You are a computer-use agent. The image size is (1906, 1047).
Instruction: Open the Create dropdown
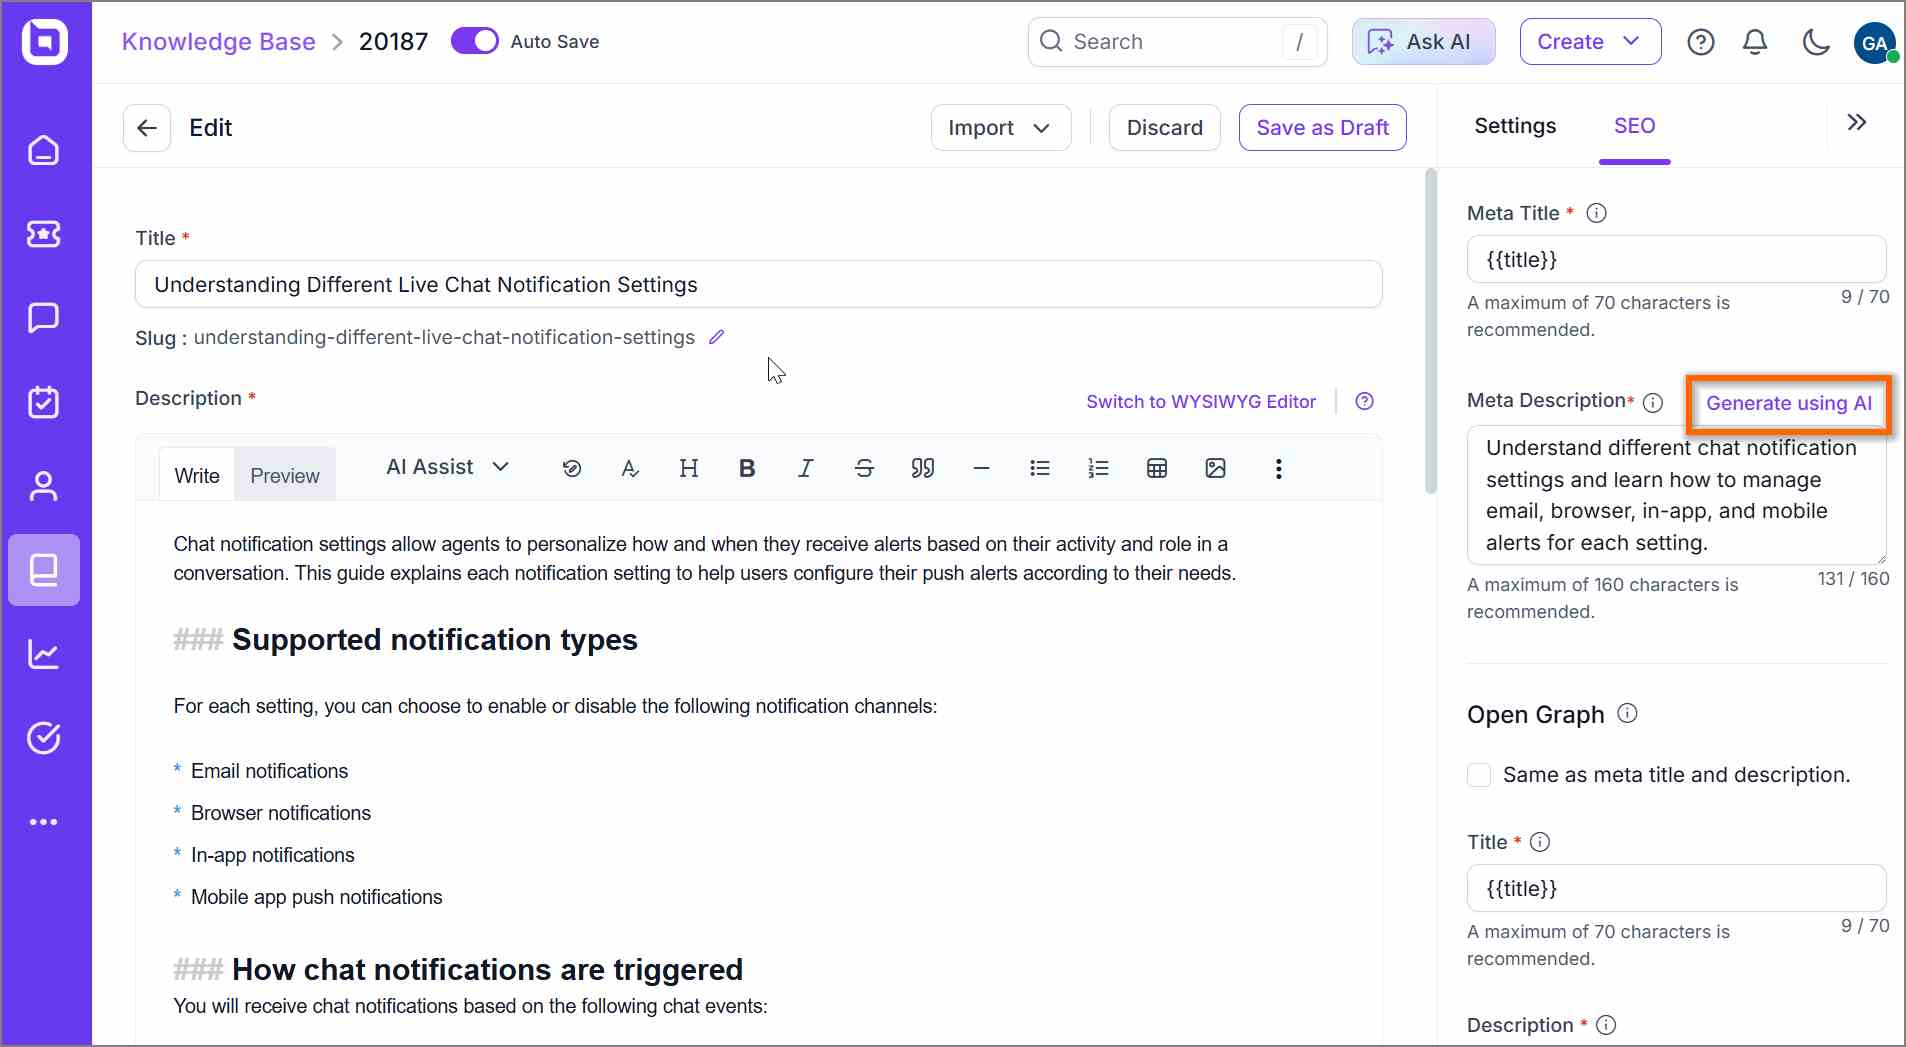(x=1590, y=42)
